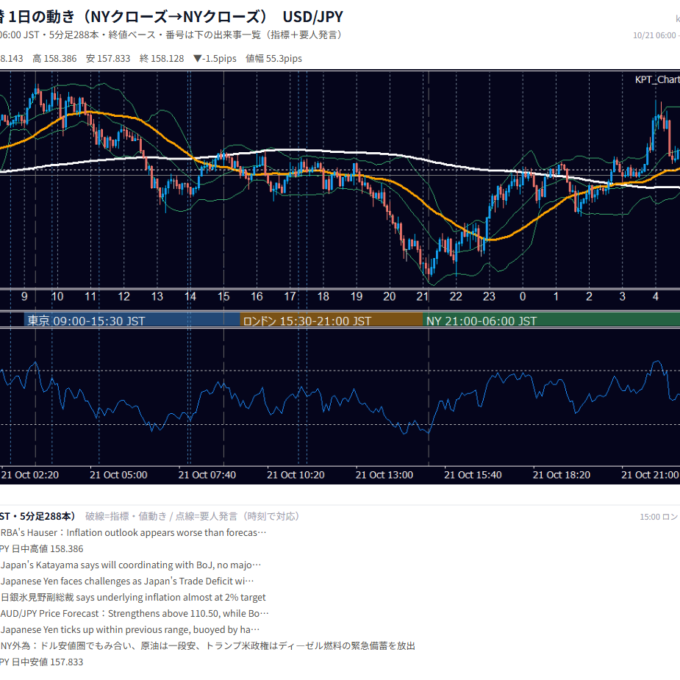Click hour label 13 on chart axis
Viewport: 680px width, 680px height.
click(x=157, y=297)
